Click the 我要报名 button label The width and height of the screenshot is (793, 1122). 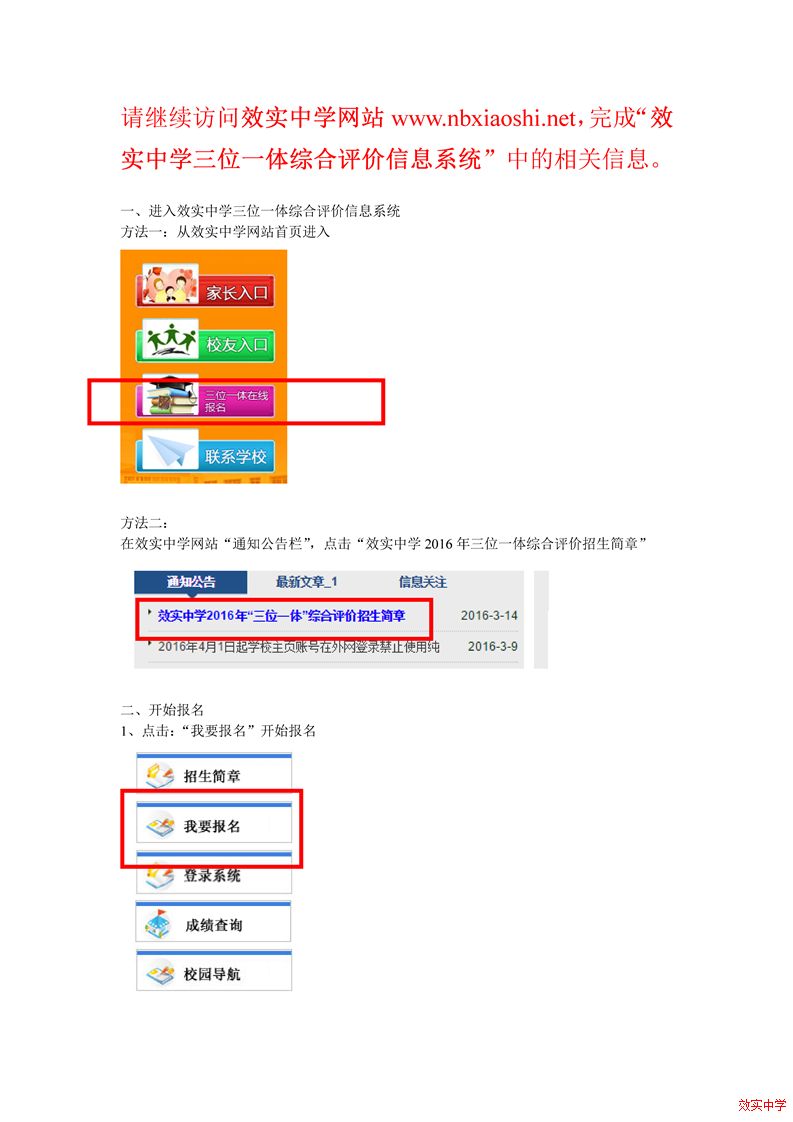pos(212,826)
